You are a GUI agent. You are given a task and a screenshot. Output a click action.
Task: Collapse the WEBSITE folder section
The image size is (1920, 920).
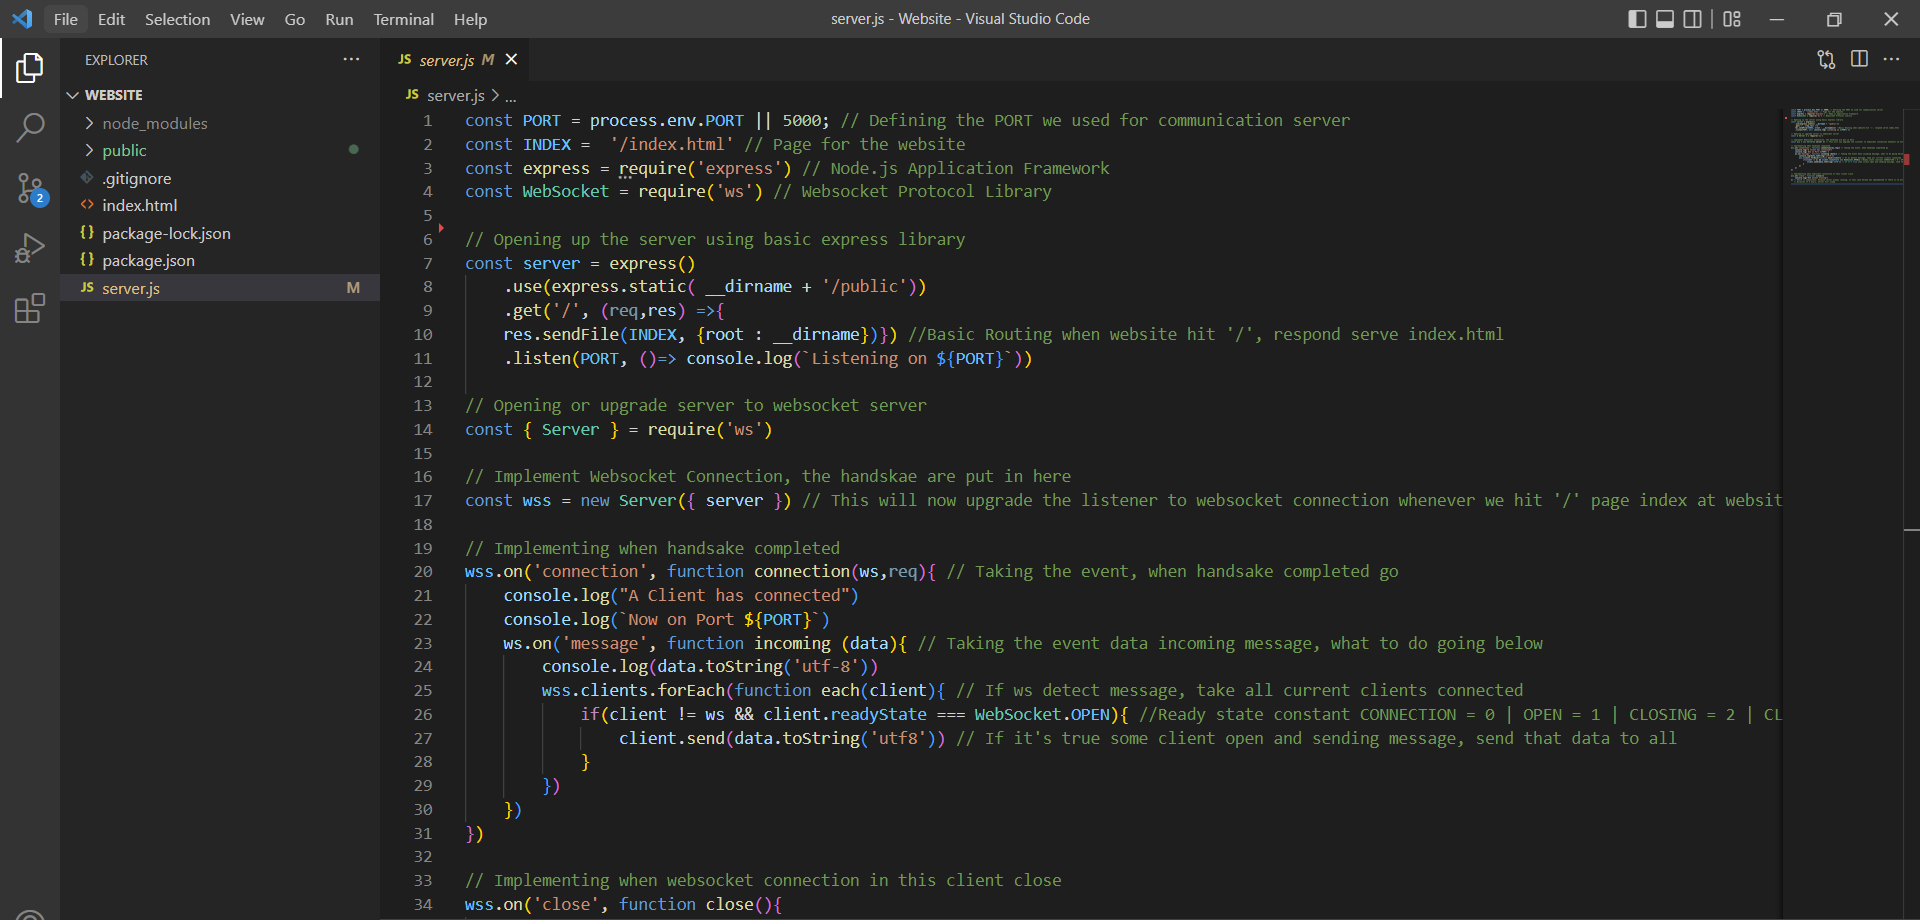click(220, 95)
